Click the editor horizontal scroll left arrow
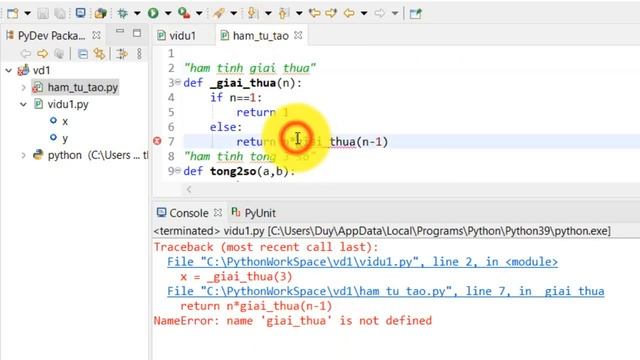Screen dimensions: 640x360 click(x=189, y=189)
